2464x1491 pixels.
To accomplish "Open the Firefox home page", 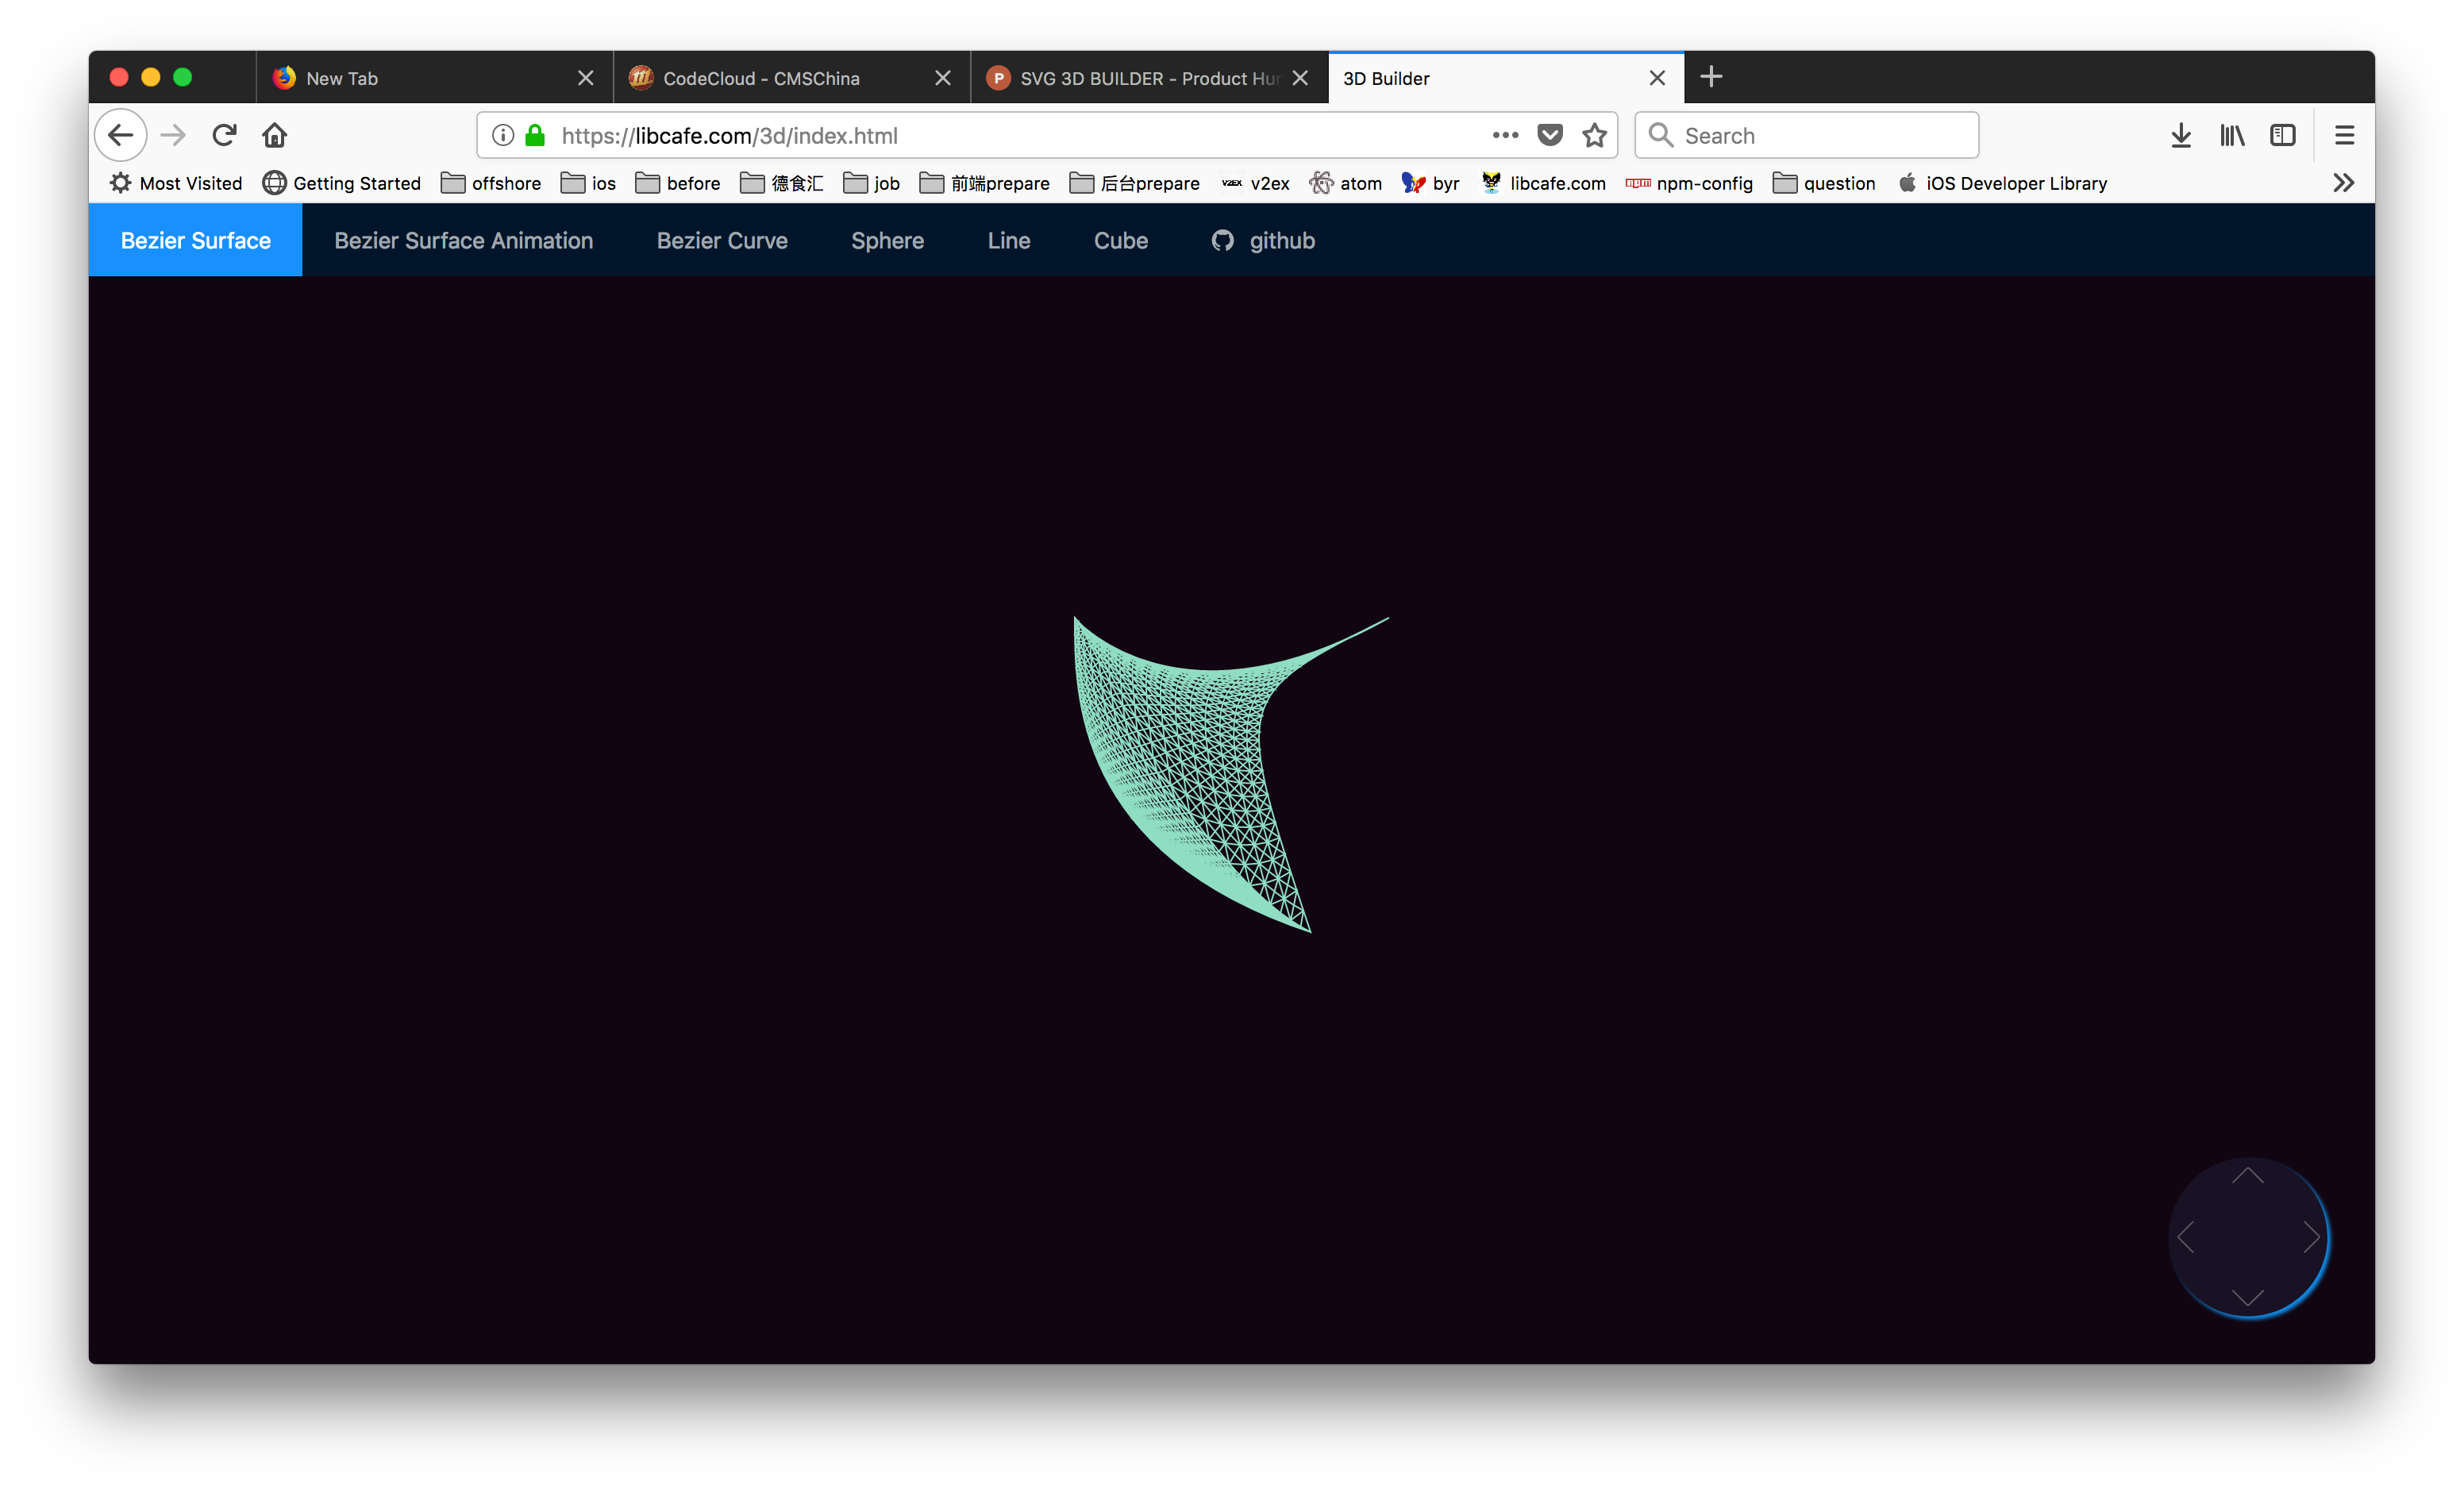I will click(275, 135).
